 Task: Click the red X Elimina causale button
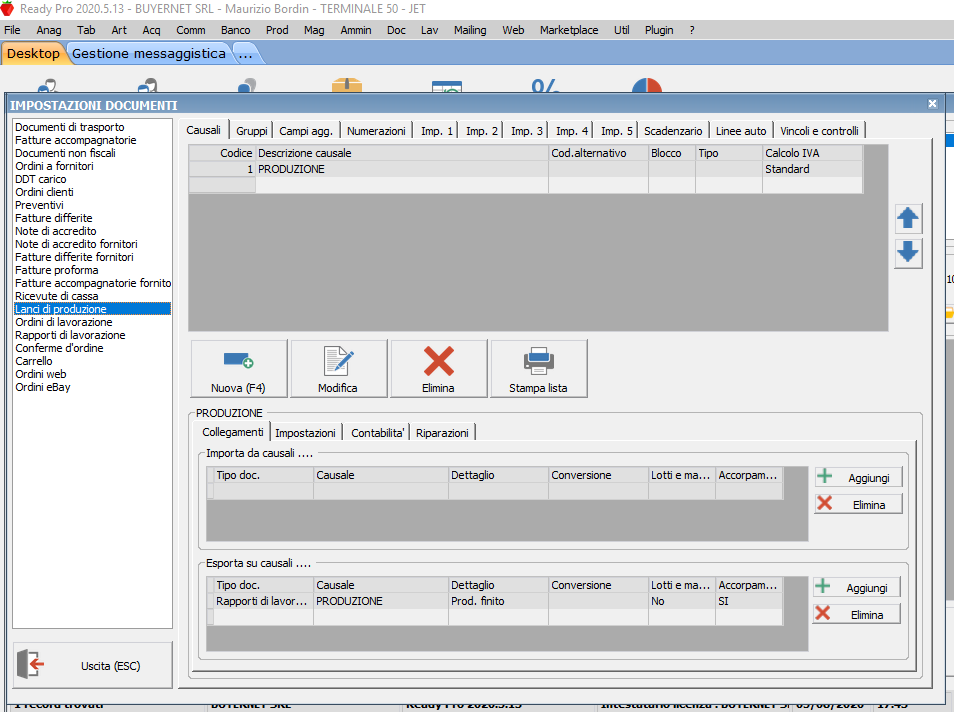pos(438,369)
